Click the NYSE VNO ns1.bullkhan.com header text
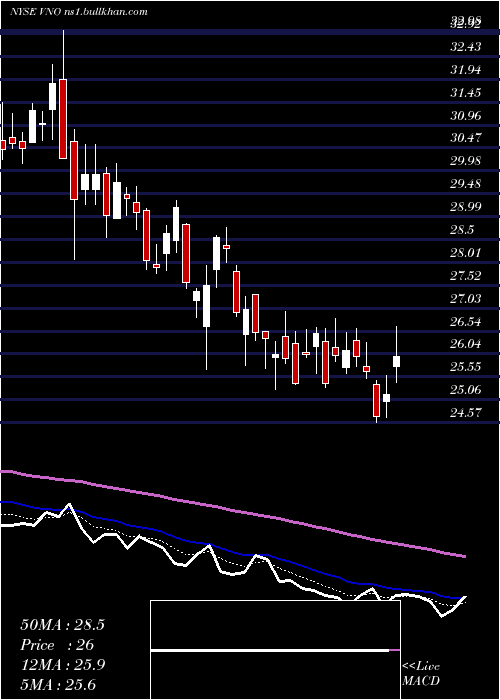This screenshot has height=700, width=500. point(79,11)
